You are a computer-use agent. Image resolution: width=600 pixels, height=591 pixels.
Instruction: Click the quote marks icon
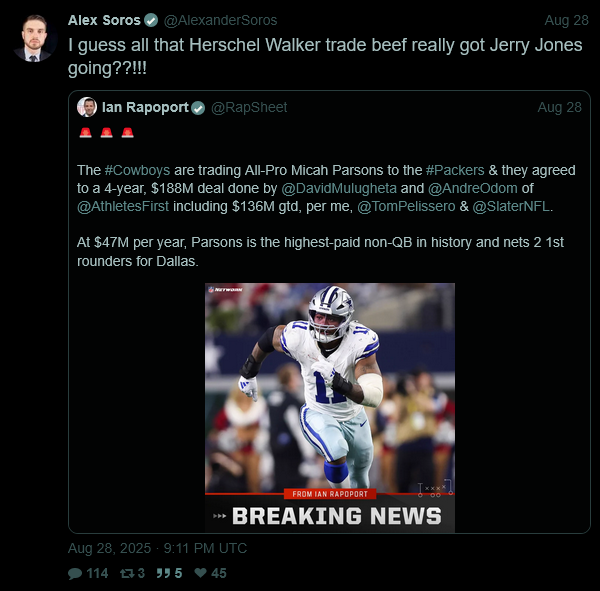point(163,573)
